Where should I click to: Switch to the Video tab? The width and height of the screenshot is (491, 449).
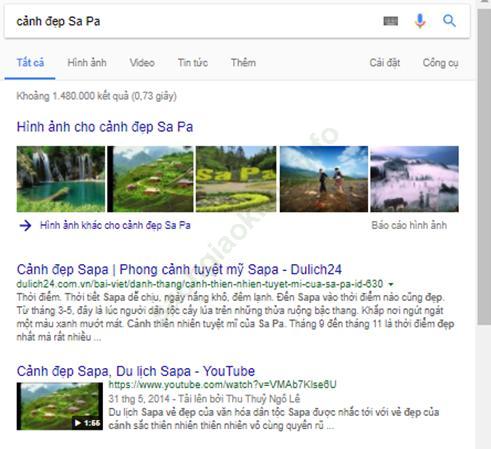pos(142,63)
